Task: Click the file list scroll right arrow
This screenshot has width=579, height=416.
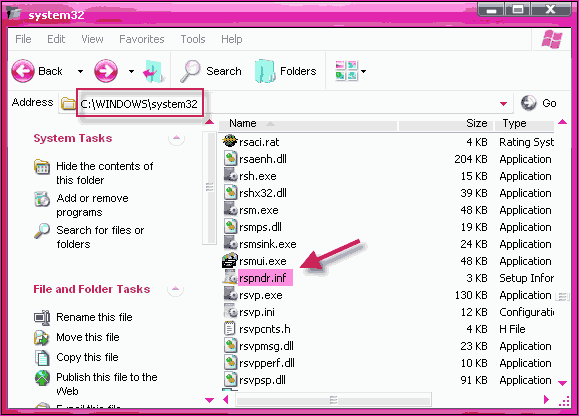Action: (546, 399)
